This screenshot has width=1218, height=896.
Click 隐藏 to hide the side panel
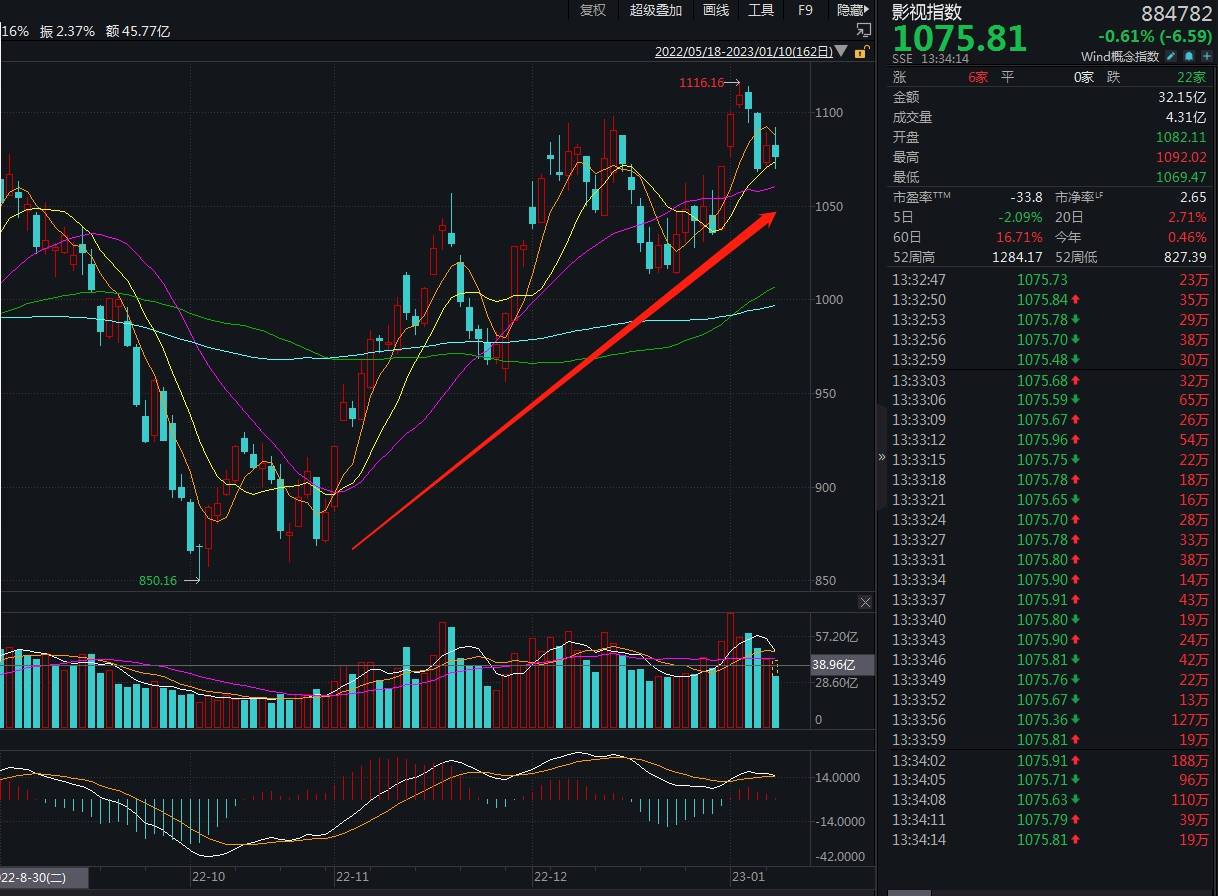pos(852,10)
